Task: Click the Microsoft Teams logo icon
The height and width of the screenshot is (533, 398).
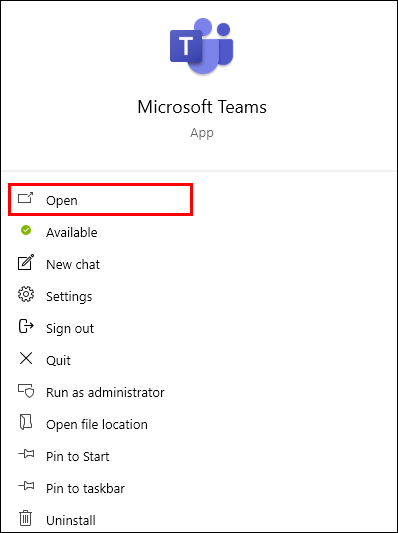Action: coord(202,46)
